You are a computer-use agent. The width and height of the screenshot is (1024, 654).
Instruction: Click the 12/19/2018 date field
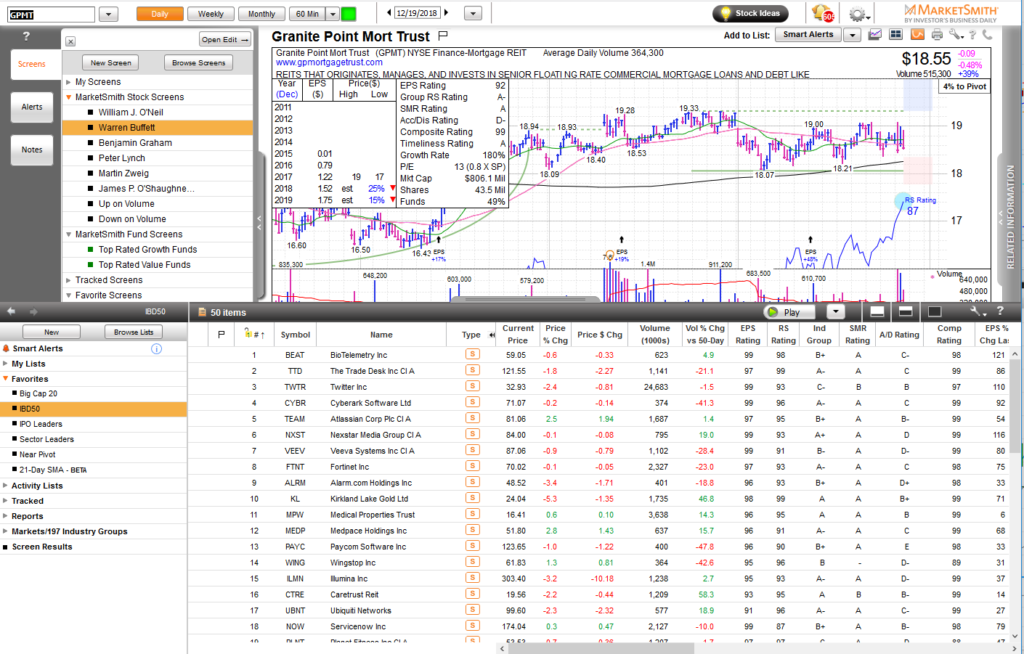(x=416, y=13)
